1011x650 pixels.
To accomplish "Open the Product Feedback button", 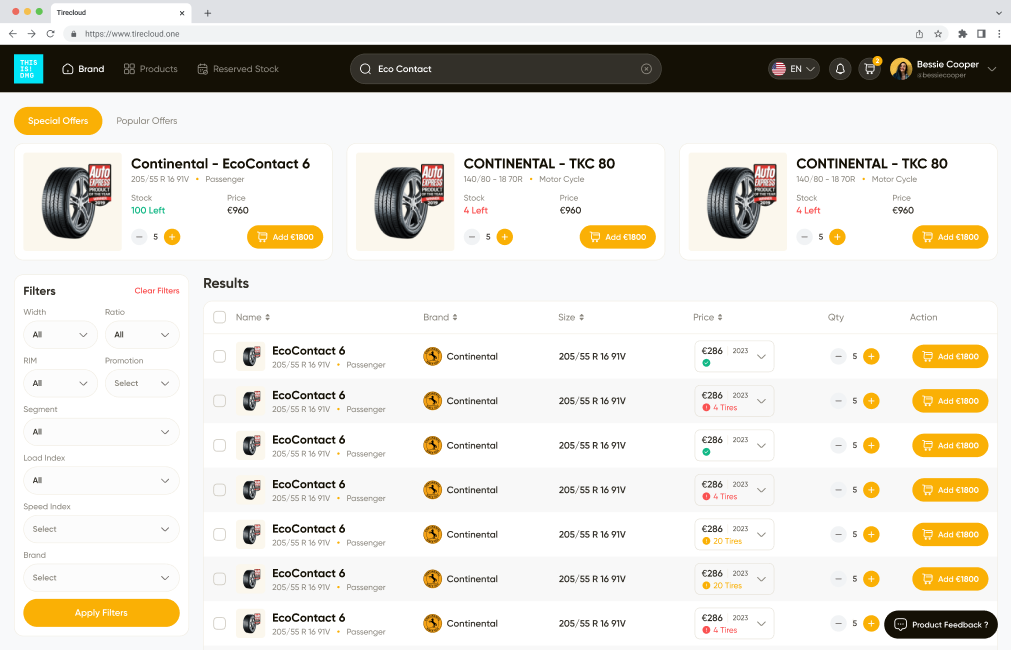I will coord(941,624).
